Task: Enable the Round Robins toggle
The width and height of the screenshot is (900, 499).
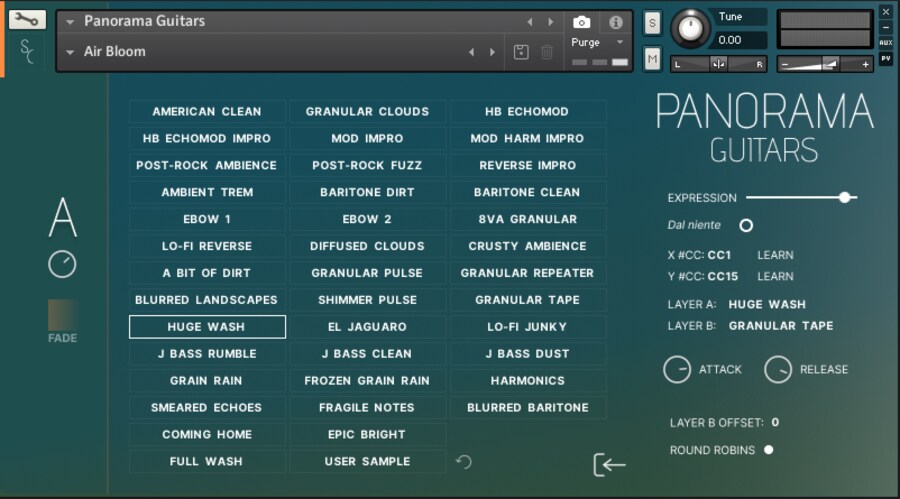Action: [x=769, y=450]
